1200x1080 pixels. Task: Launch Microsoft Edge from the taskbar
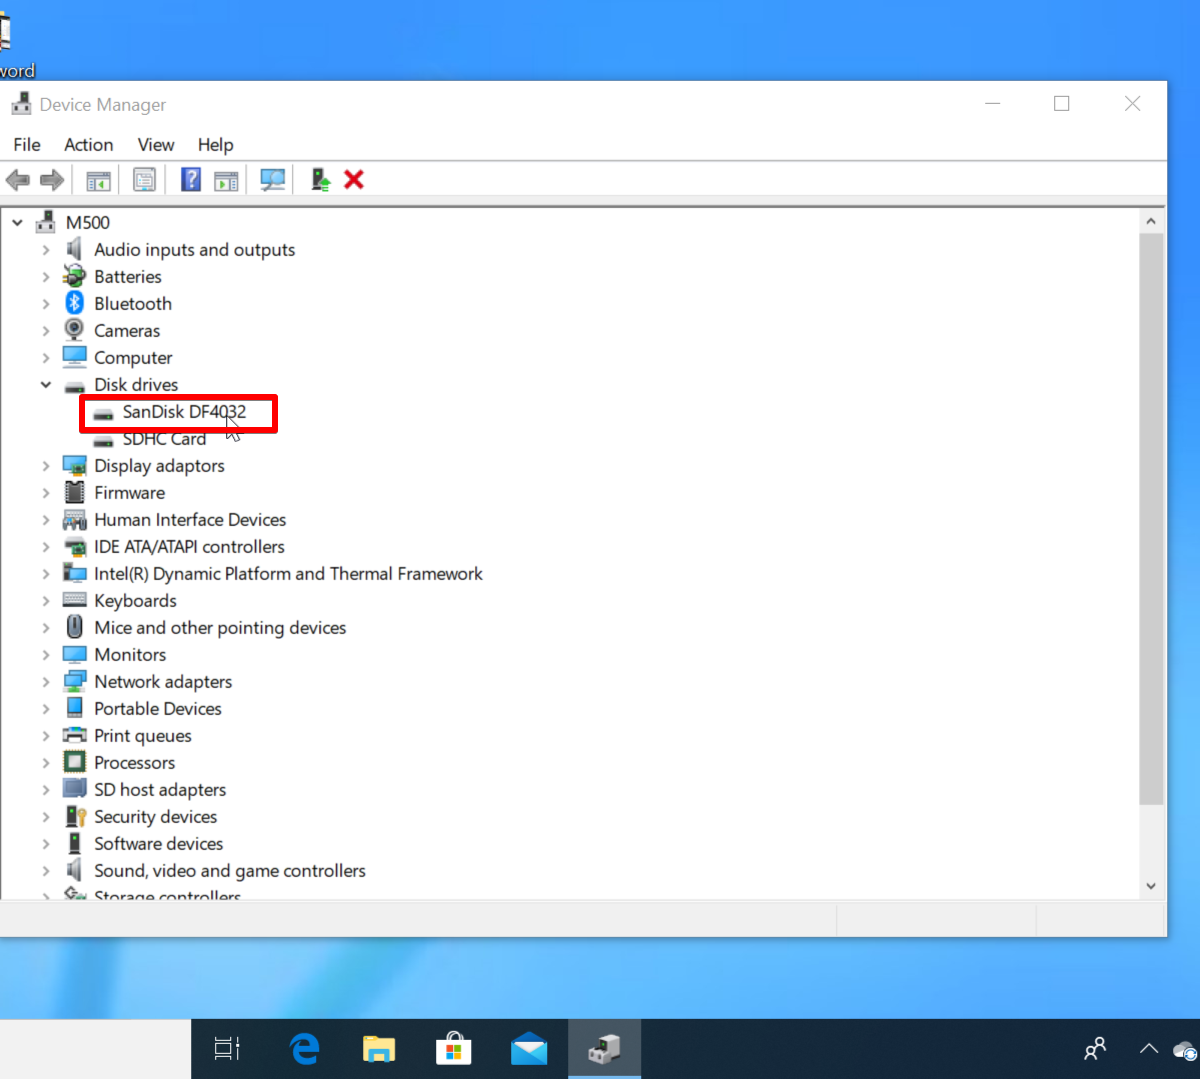pos(304,1049)
